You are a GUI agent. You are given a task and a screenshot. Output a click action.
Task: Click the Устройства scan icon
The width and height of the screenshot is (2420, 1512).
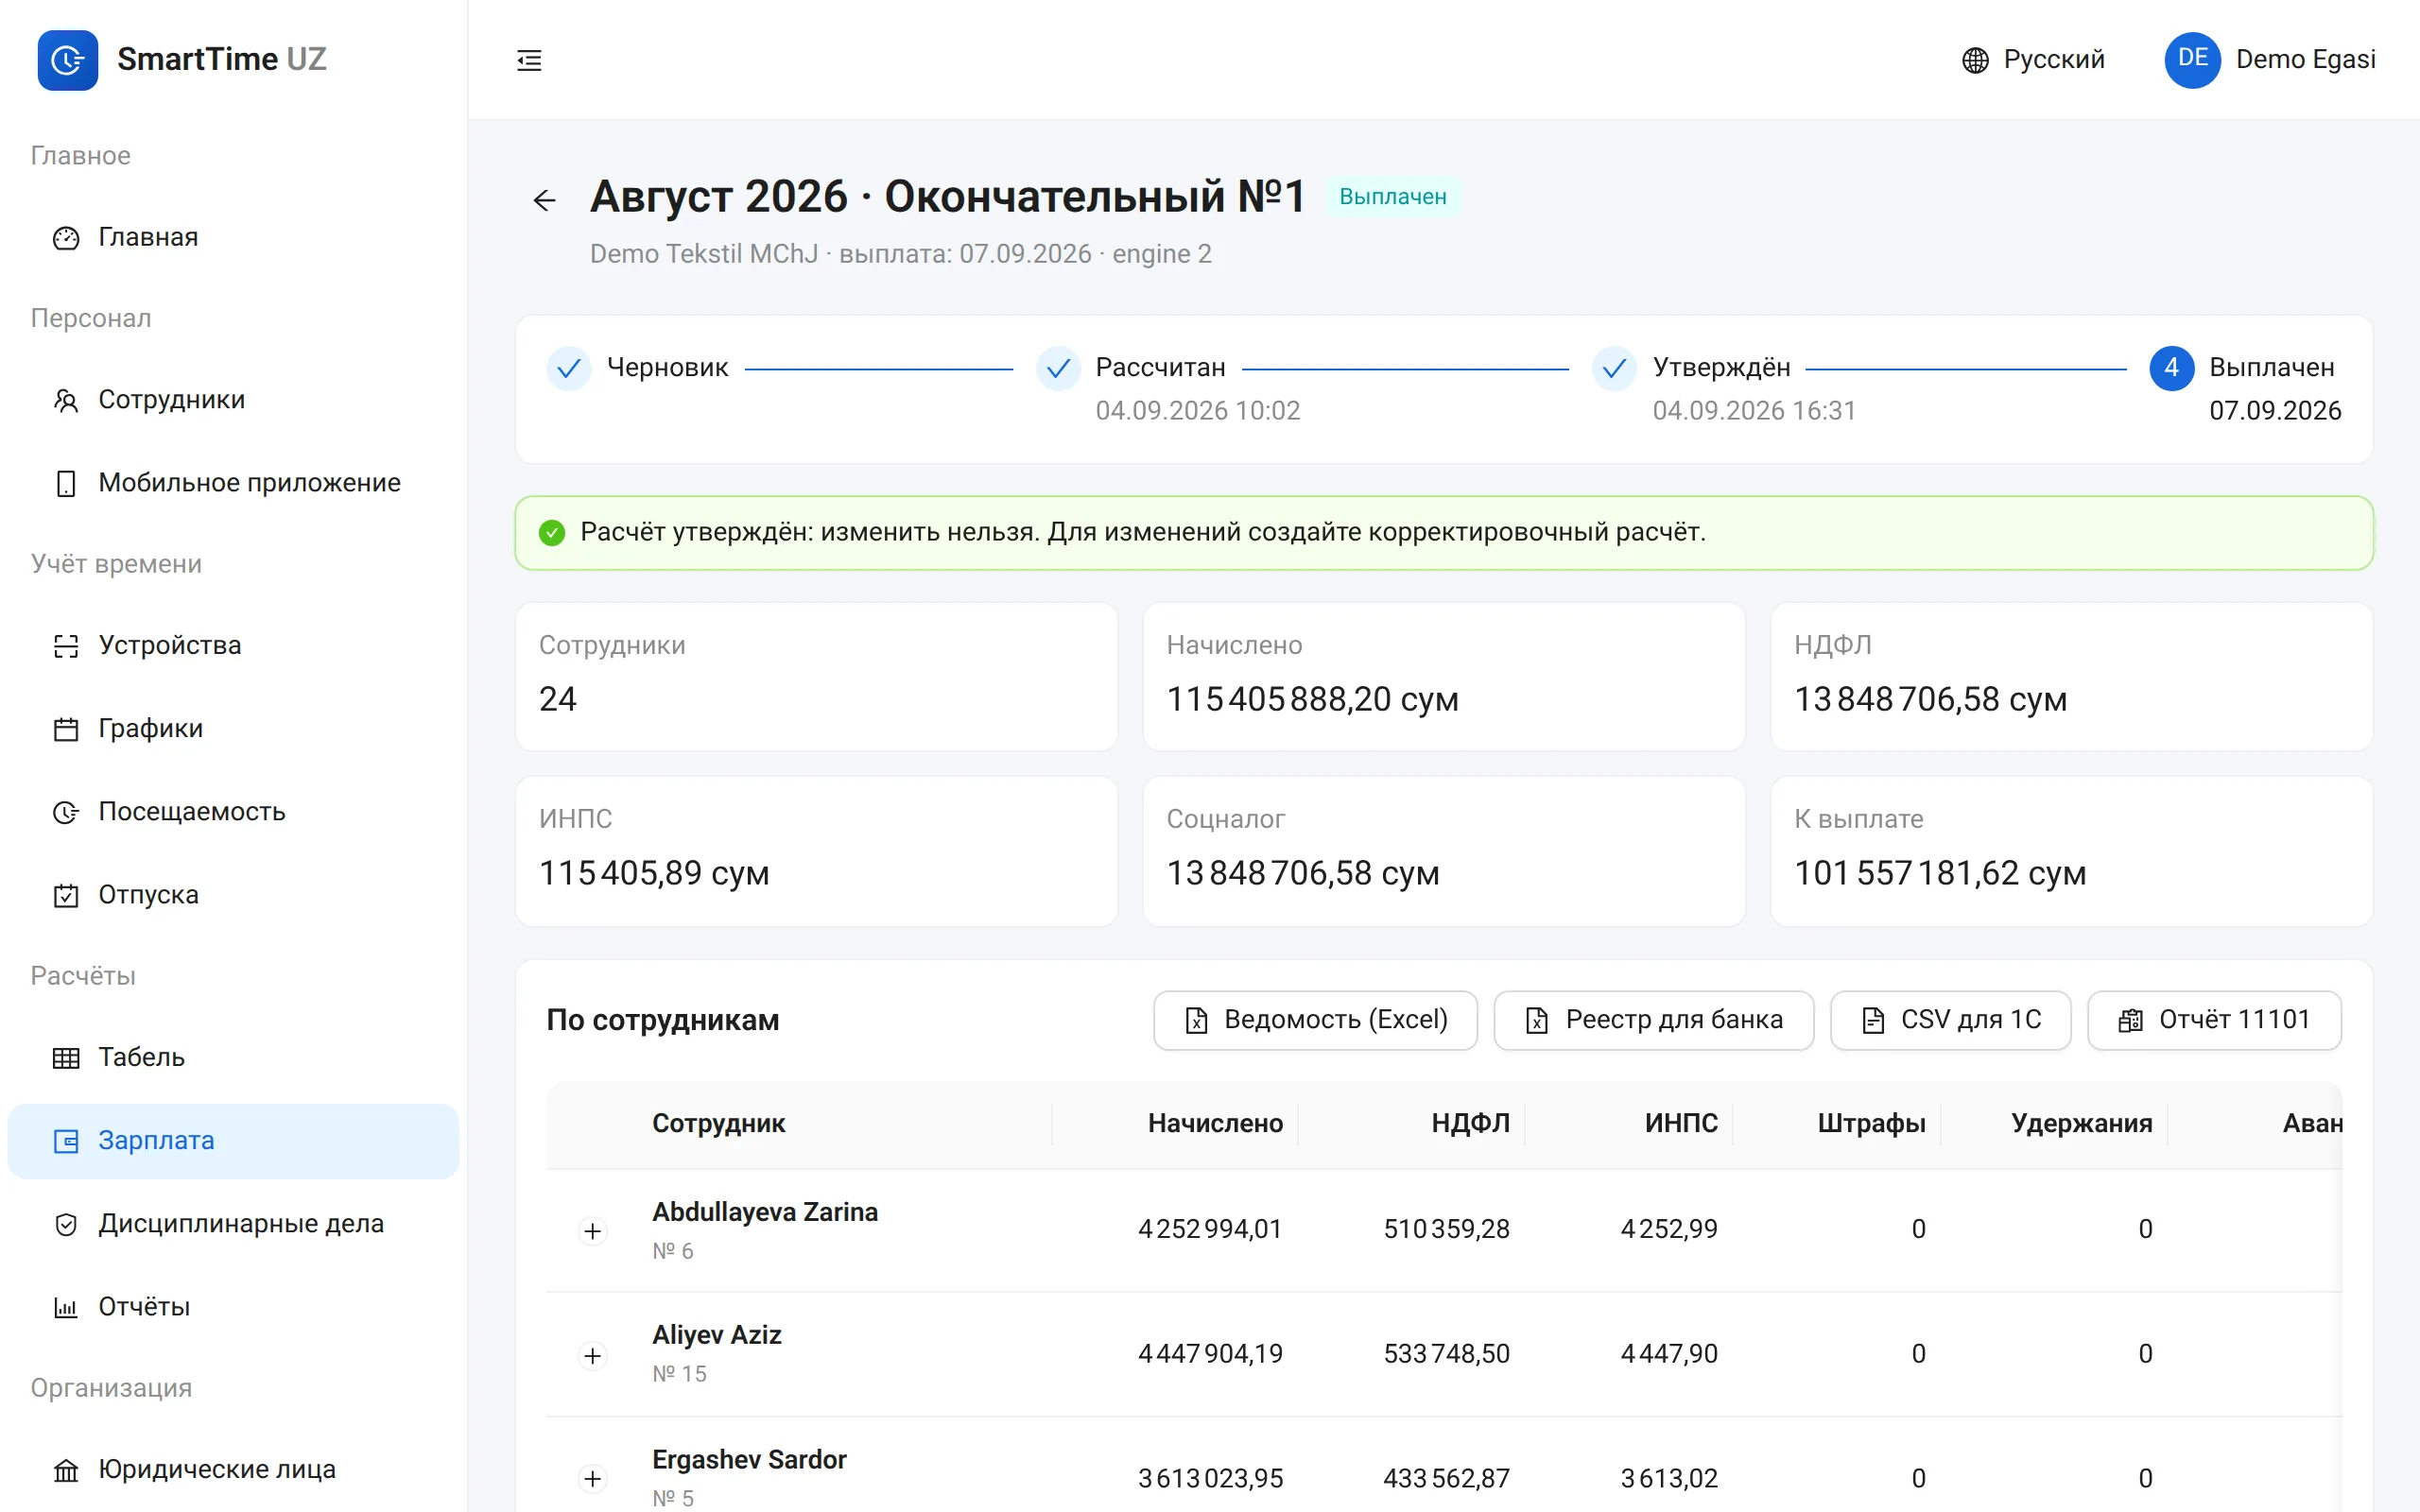click(66, 646)
